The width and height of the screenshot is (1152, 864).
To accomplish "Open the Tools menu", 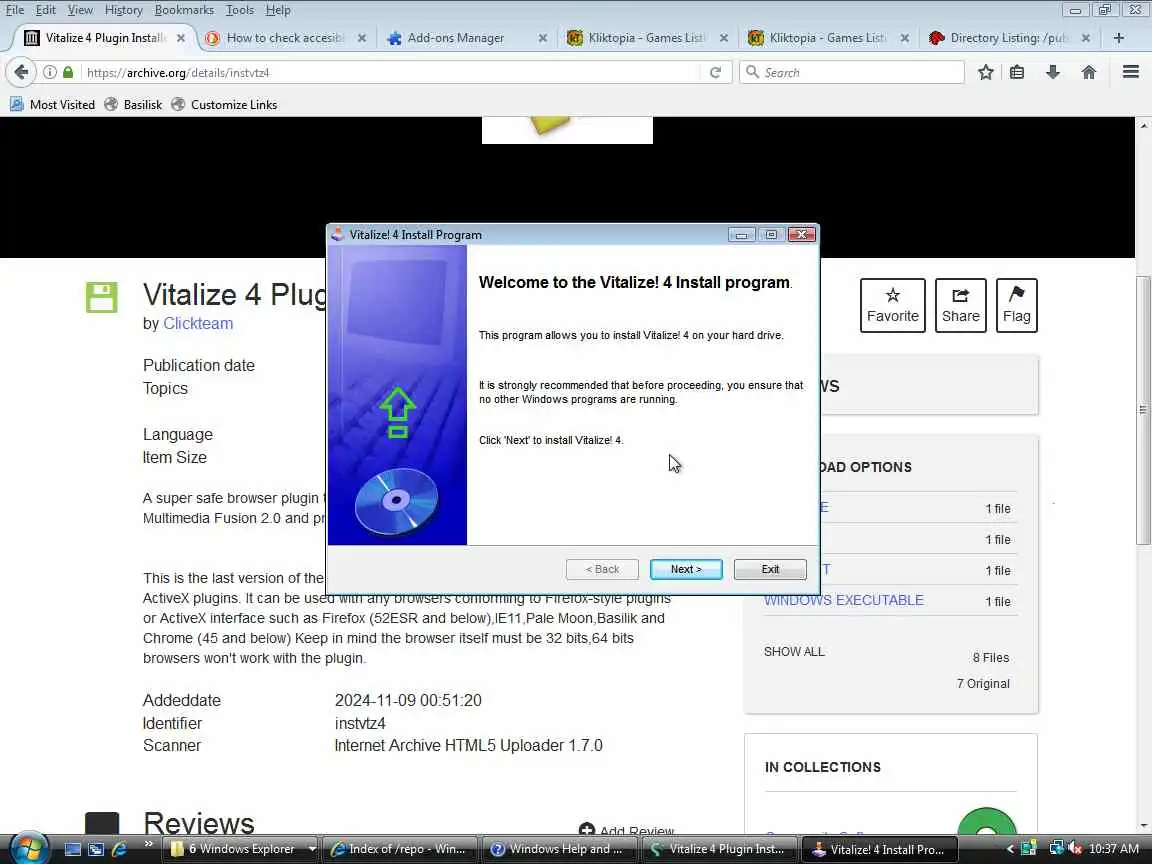I will pos(240,10).
